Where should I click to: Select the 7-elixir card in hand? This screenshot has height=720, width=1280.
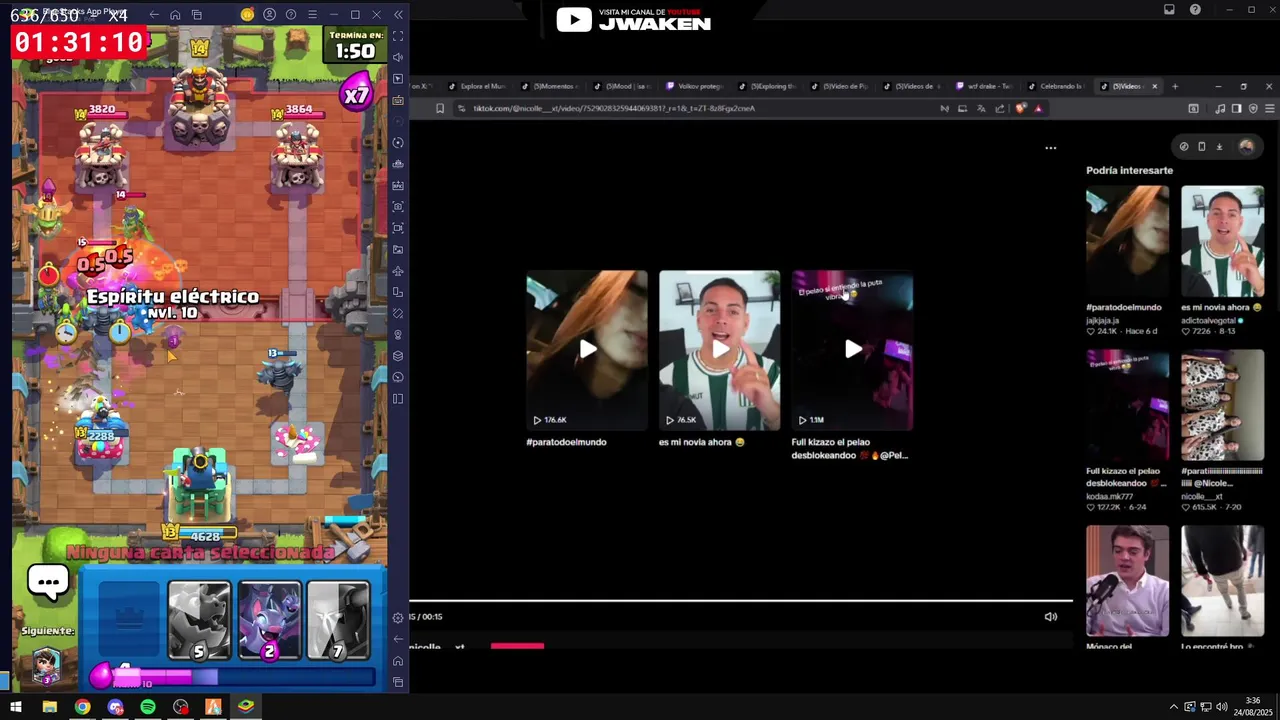pos(338,622)
